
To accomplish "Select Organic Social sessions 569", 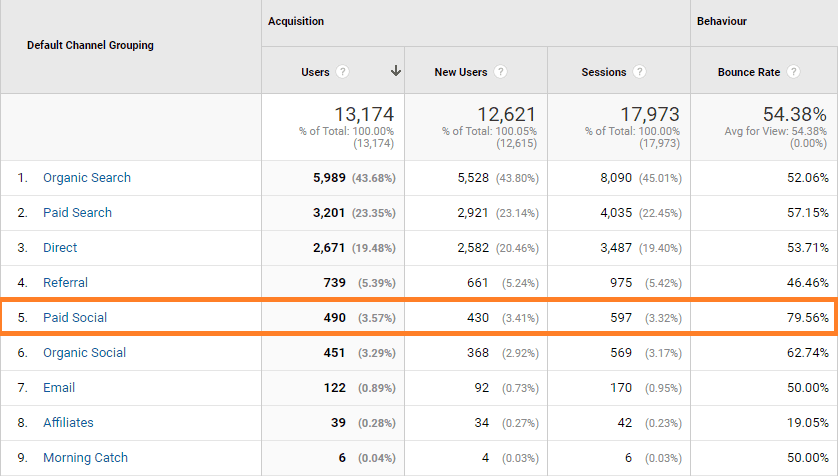I will coord(621,353).
